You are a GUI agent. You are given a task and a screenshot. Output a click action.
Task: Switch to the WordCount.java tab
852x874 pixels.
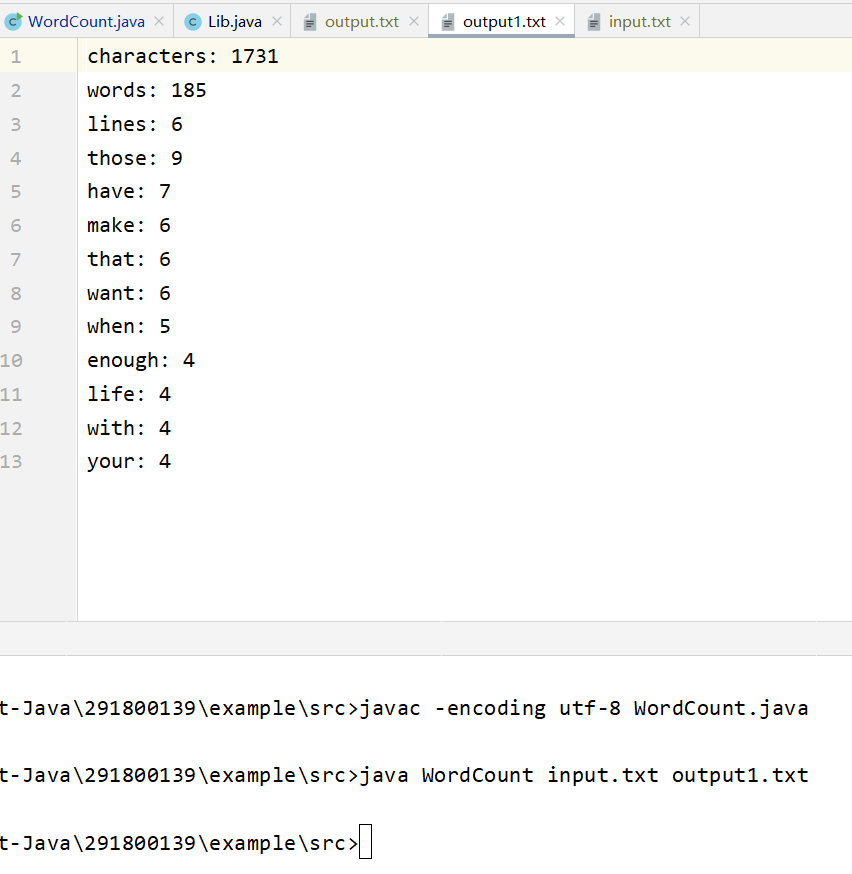coord(86,21)
